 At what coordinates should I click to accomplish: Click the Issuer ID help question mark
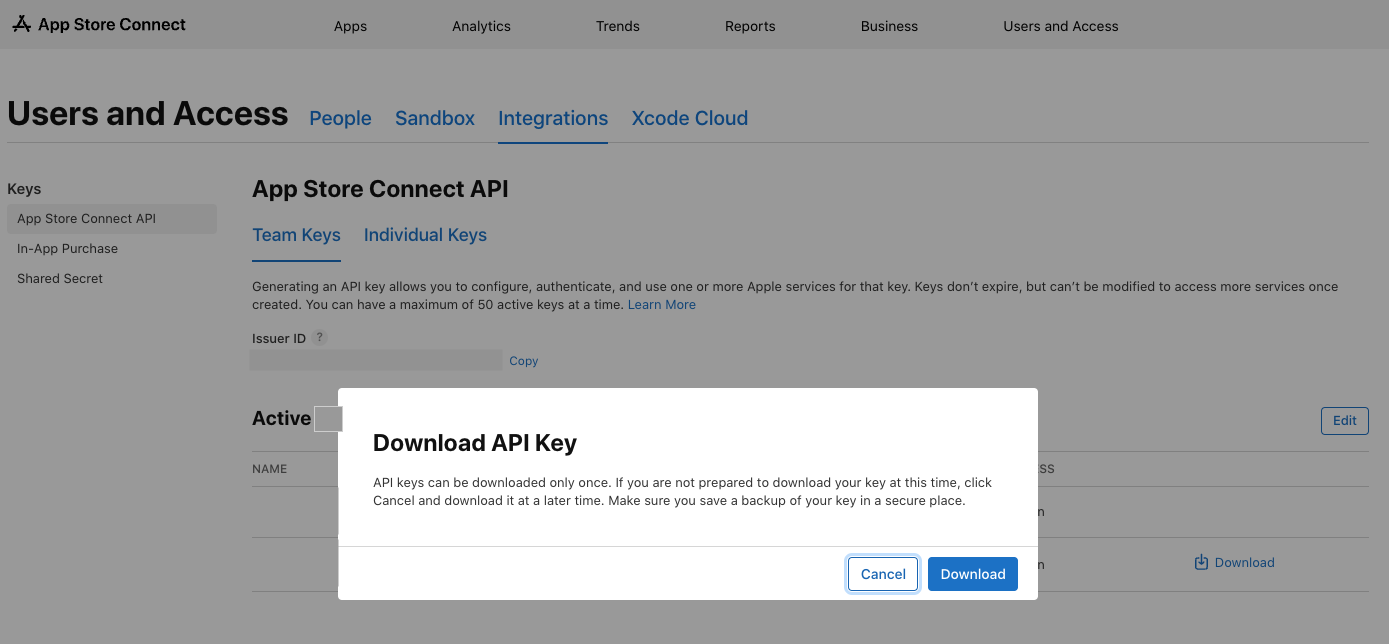(x=319, y=338)
